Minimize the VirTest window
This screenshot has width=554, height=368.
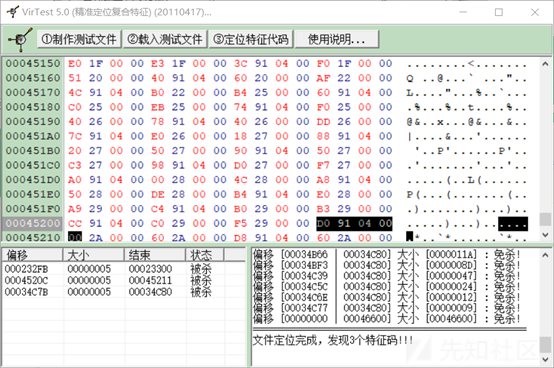click(x=463, y=12)
